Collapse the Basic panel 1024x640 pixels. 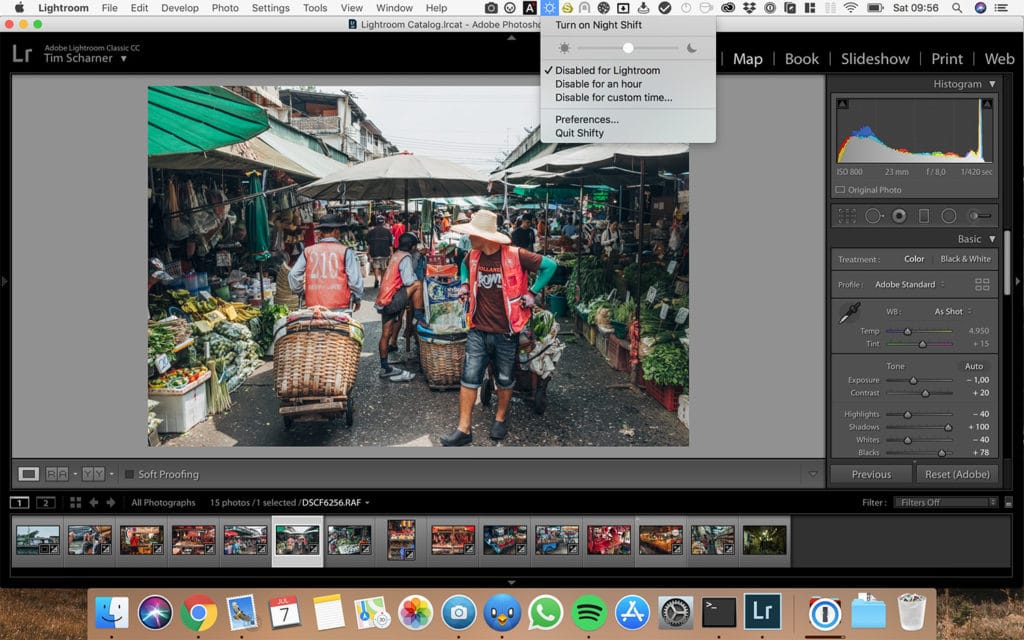(992, 239)
